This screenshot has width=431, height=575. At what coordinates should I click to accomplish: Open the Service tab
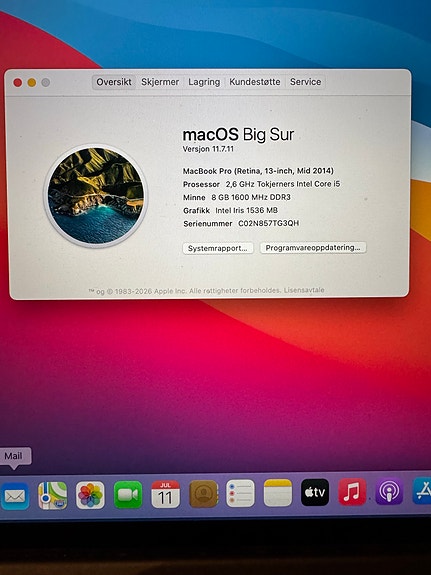[x=306, y=82]
